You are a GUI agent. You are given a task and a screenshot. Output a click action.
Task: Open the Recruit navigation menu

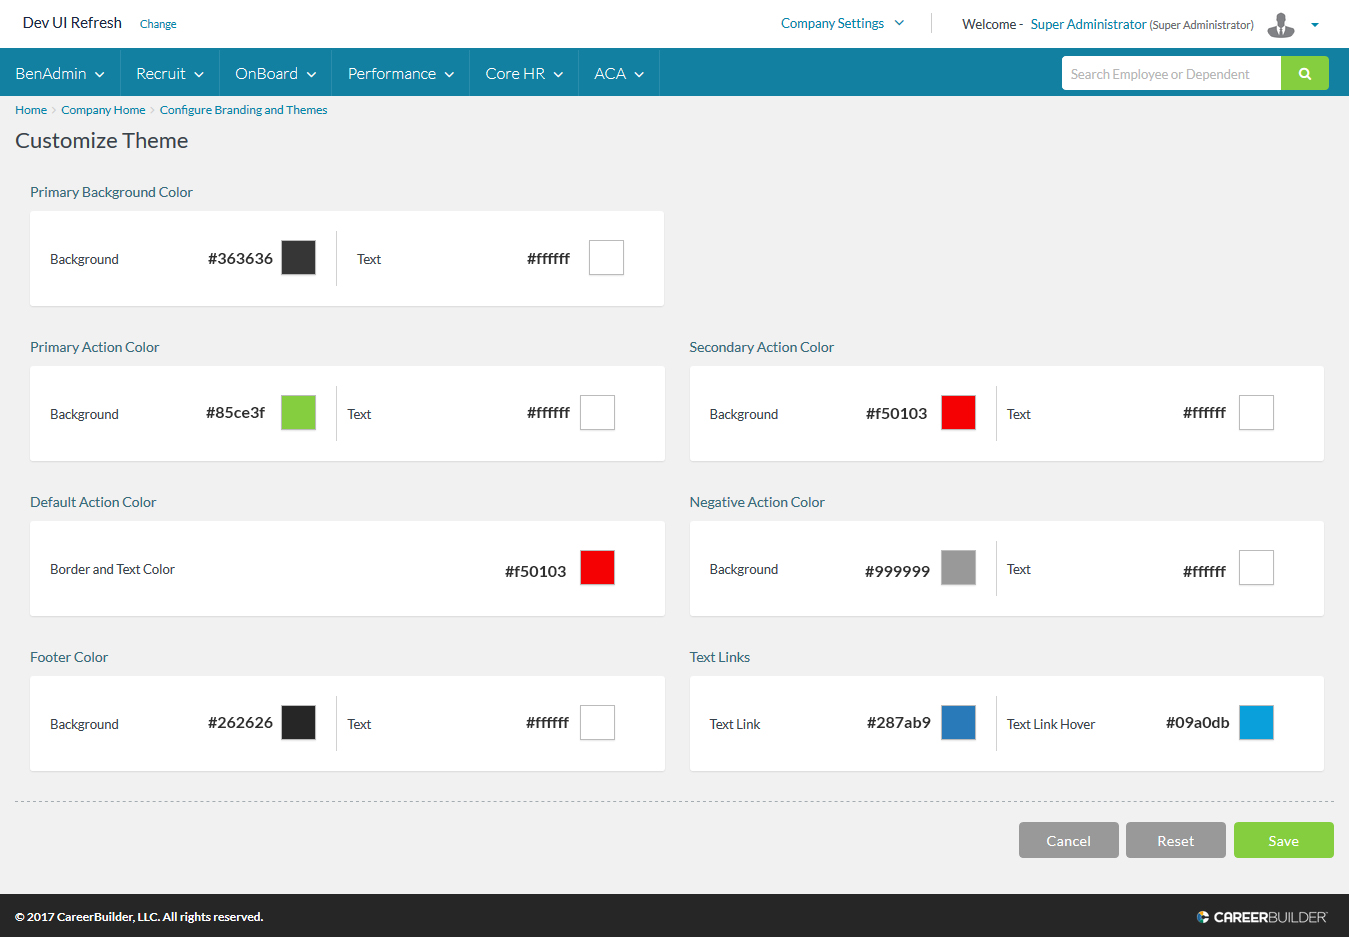[170, 74]
